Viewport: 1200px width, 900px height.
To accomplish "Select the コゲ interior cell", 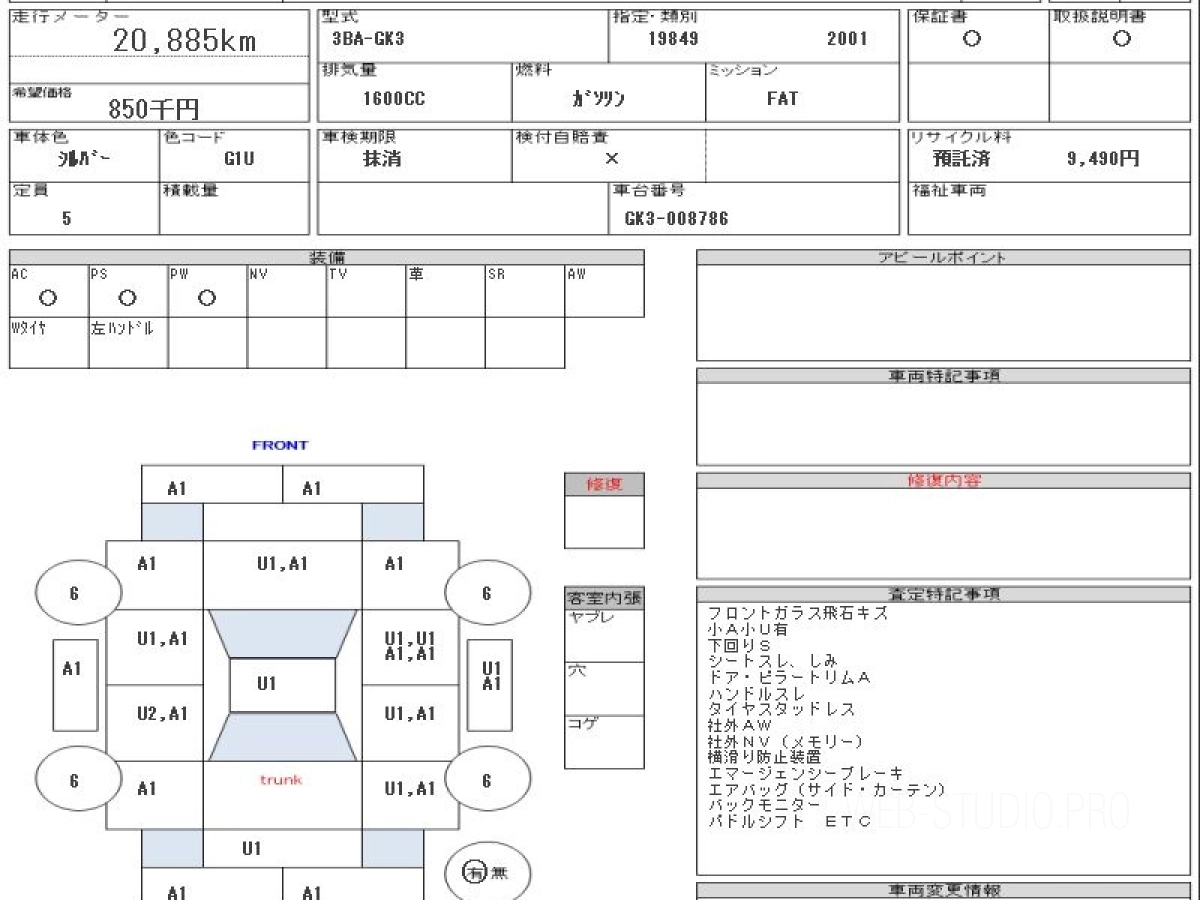I will pyautogui.click(x=604, y=742).
